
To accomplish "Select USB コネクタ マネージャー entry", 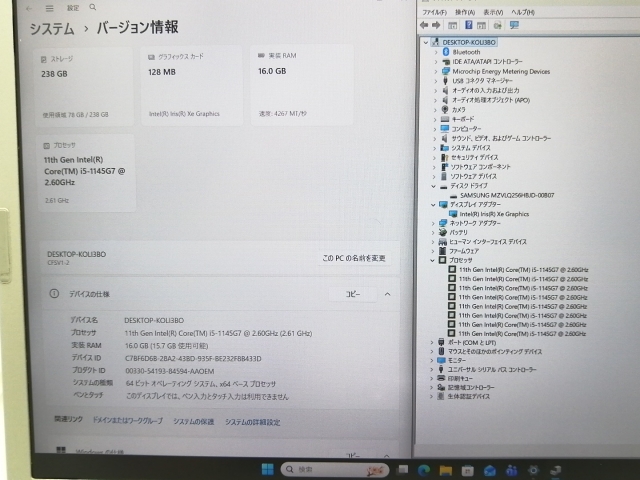I will (482, 81).
